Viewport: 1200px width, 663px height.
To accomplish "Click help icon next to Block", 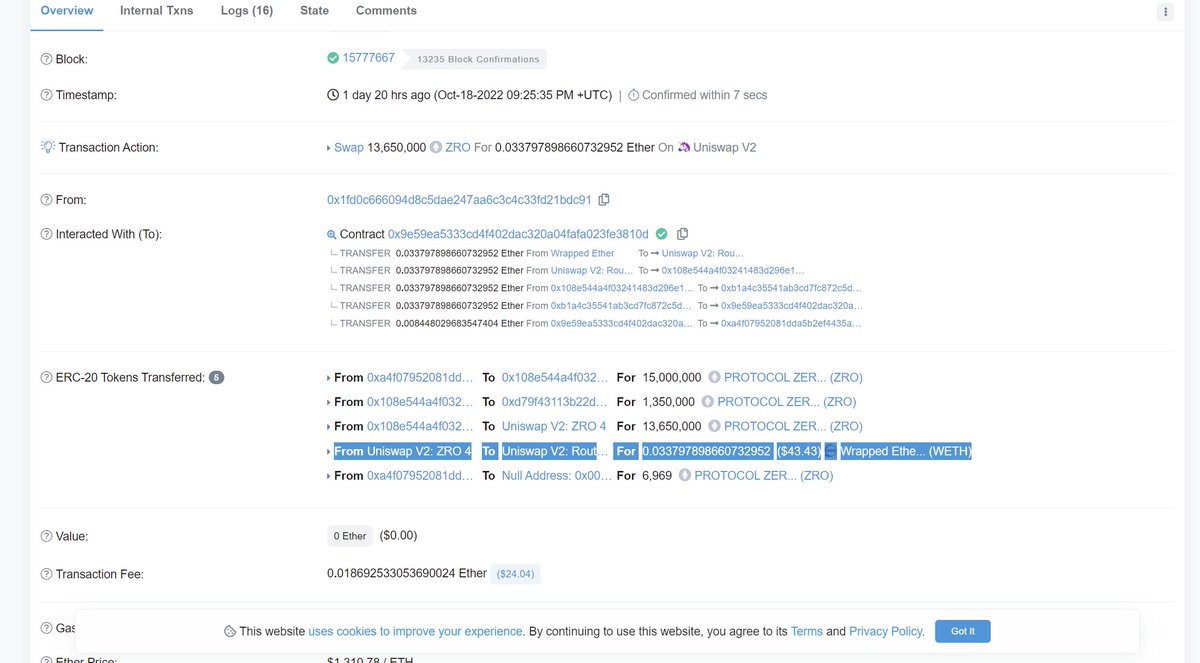I will coord(46,59).
